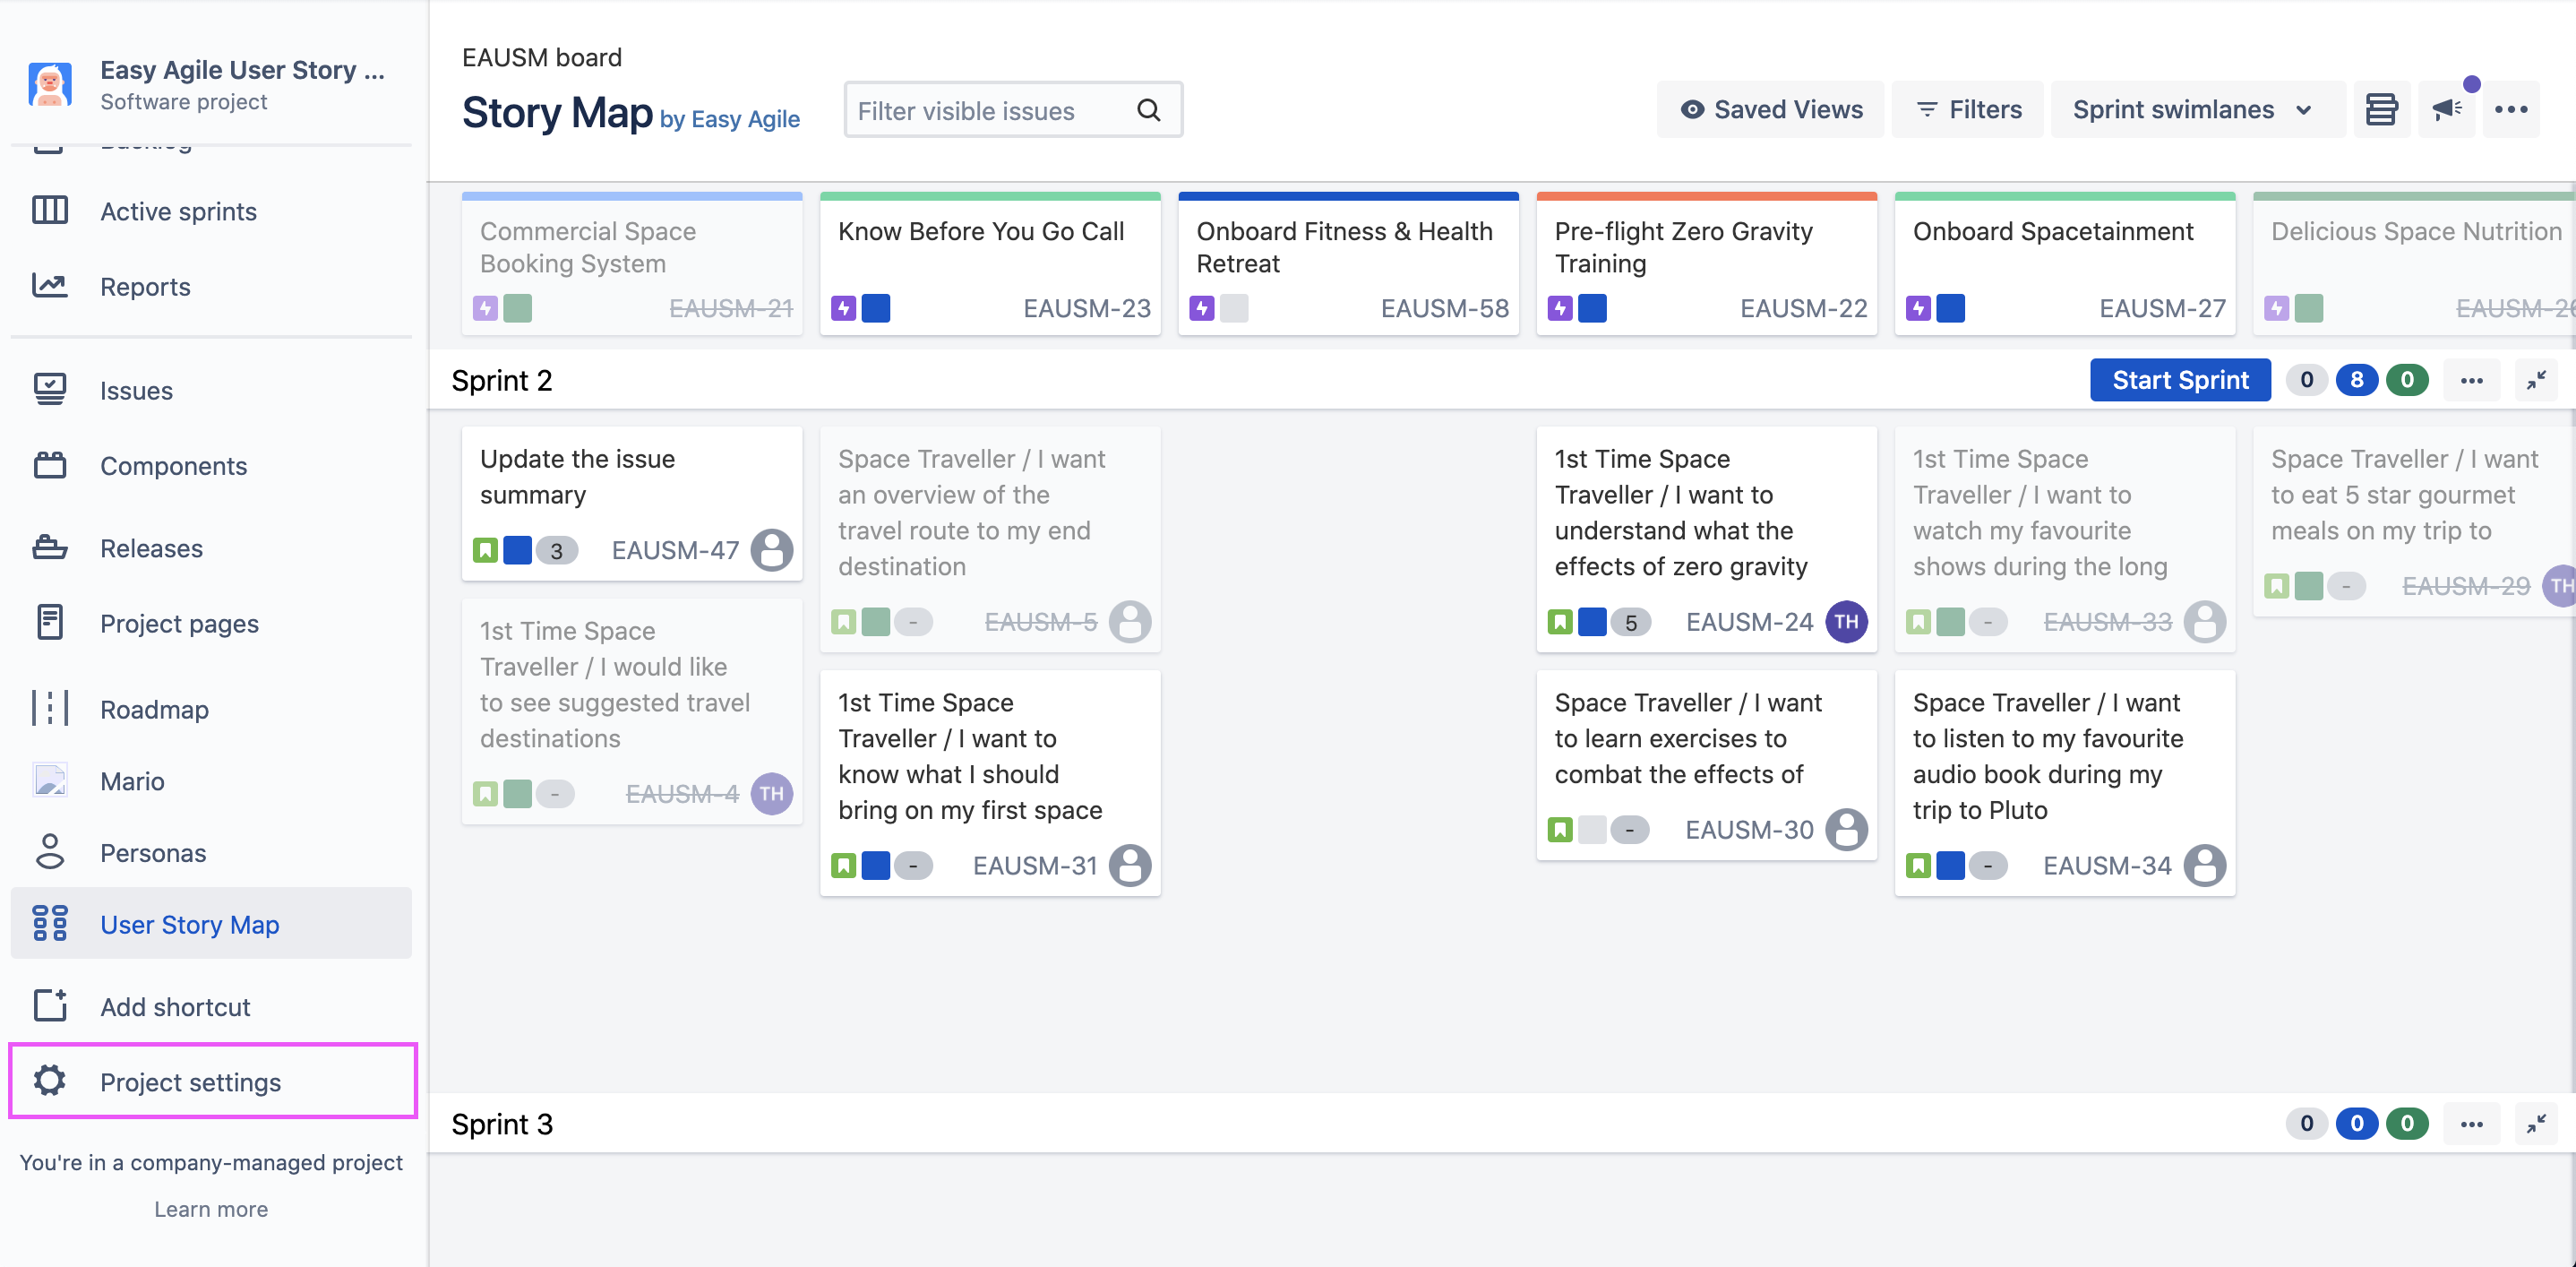This screenshot has width=2576, height=1267.
Task: Click the megaphone announcements icon
Action: pyautogui.click(x=2446, y=109)
